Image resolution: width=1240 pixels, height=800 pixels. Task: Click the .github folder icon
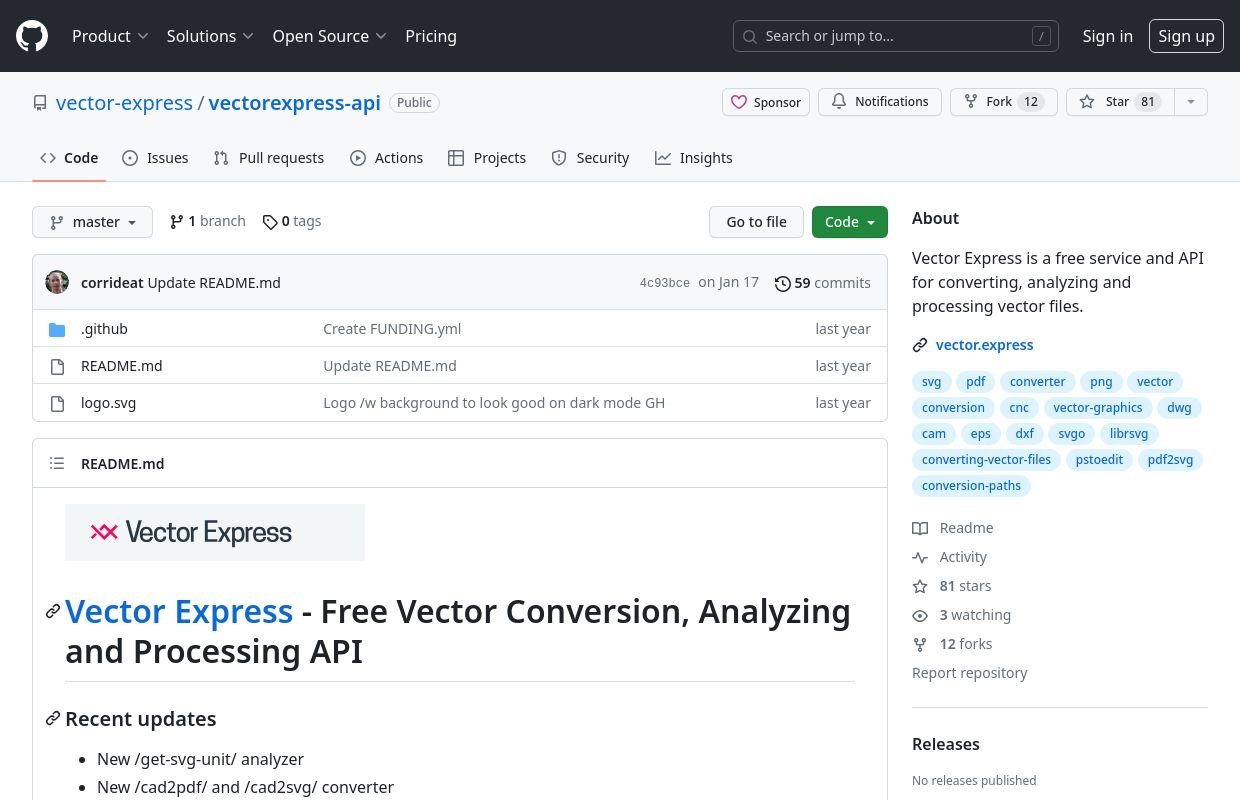coord(57,329)
